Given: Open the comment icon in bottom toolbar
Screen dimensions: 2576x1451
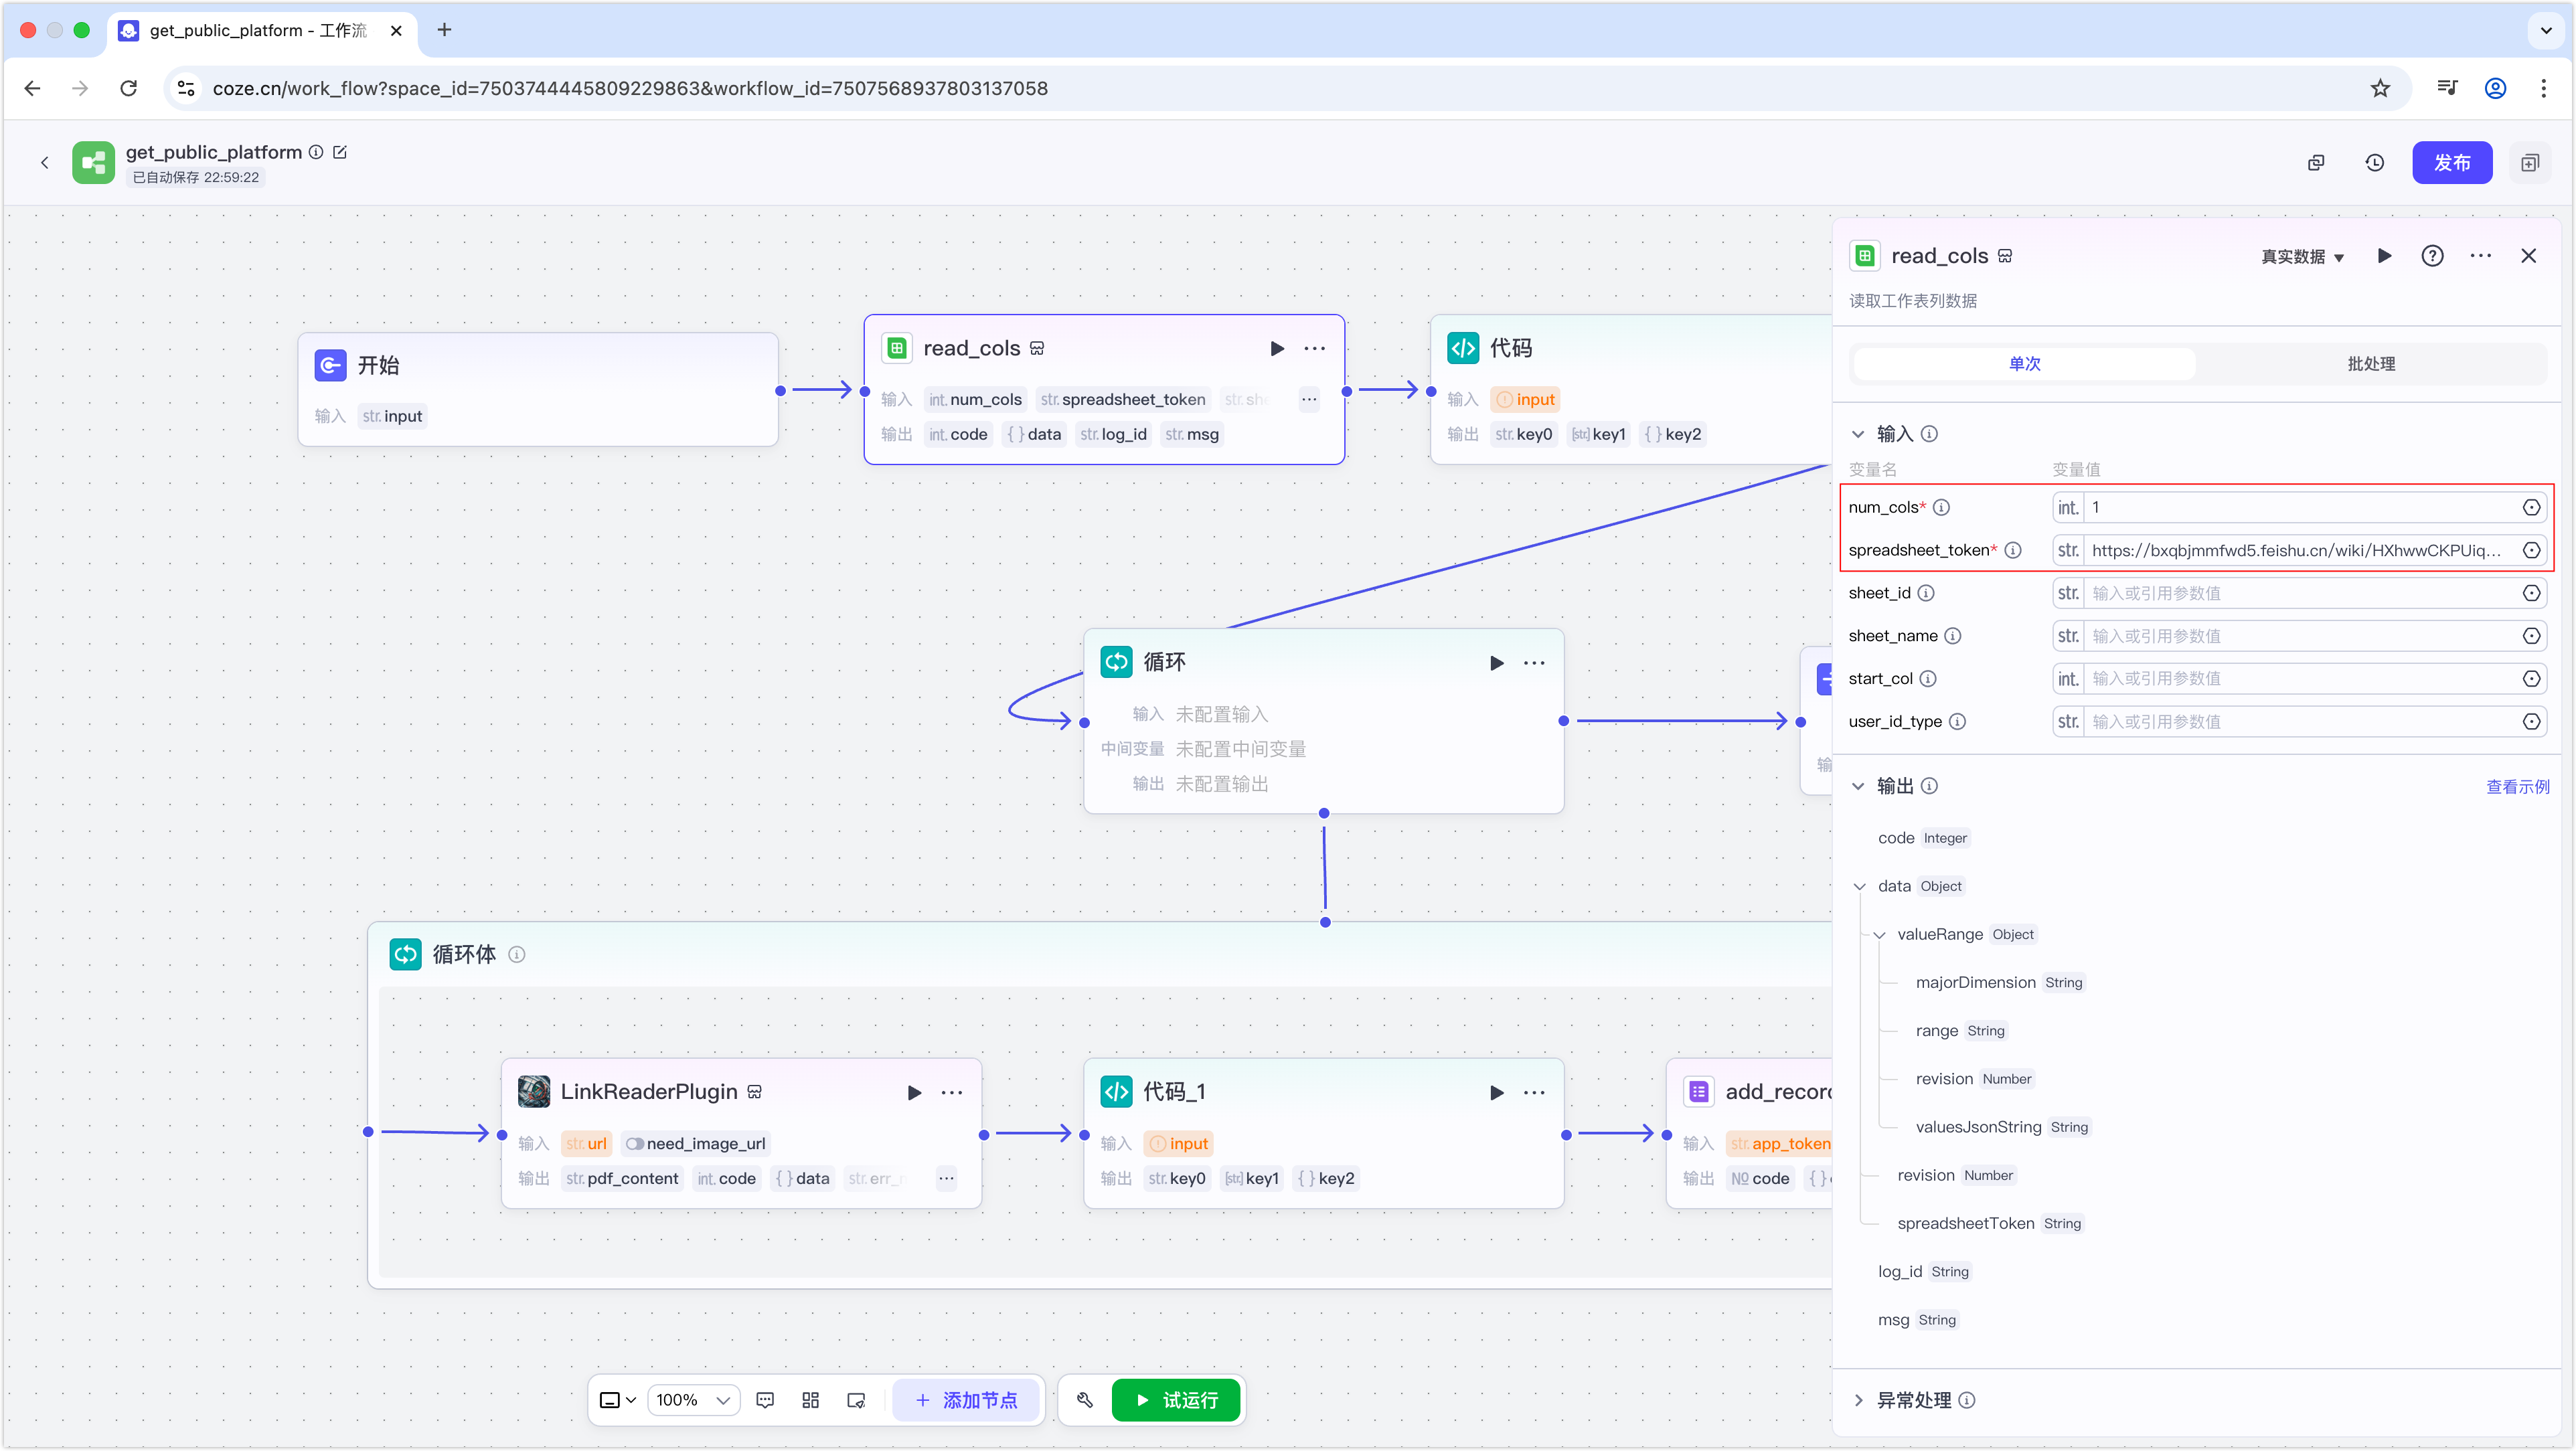Looking at the screenshot, I should pos(765,1400).
